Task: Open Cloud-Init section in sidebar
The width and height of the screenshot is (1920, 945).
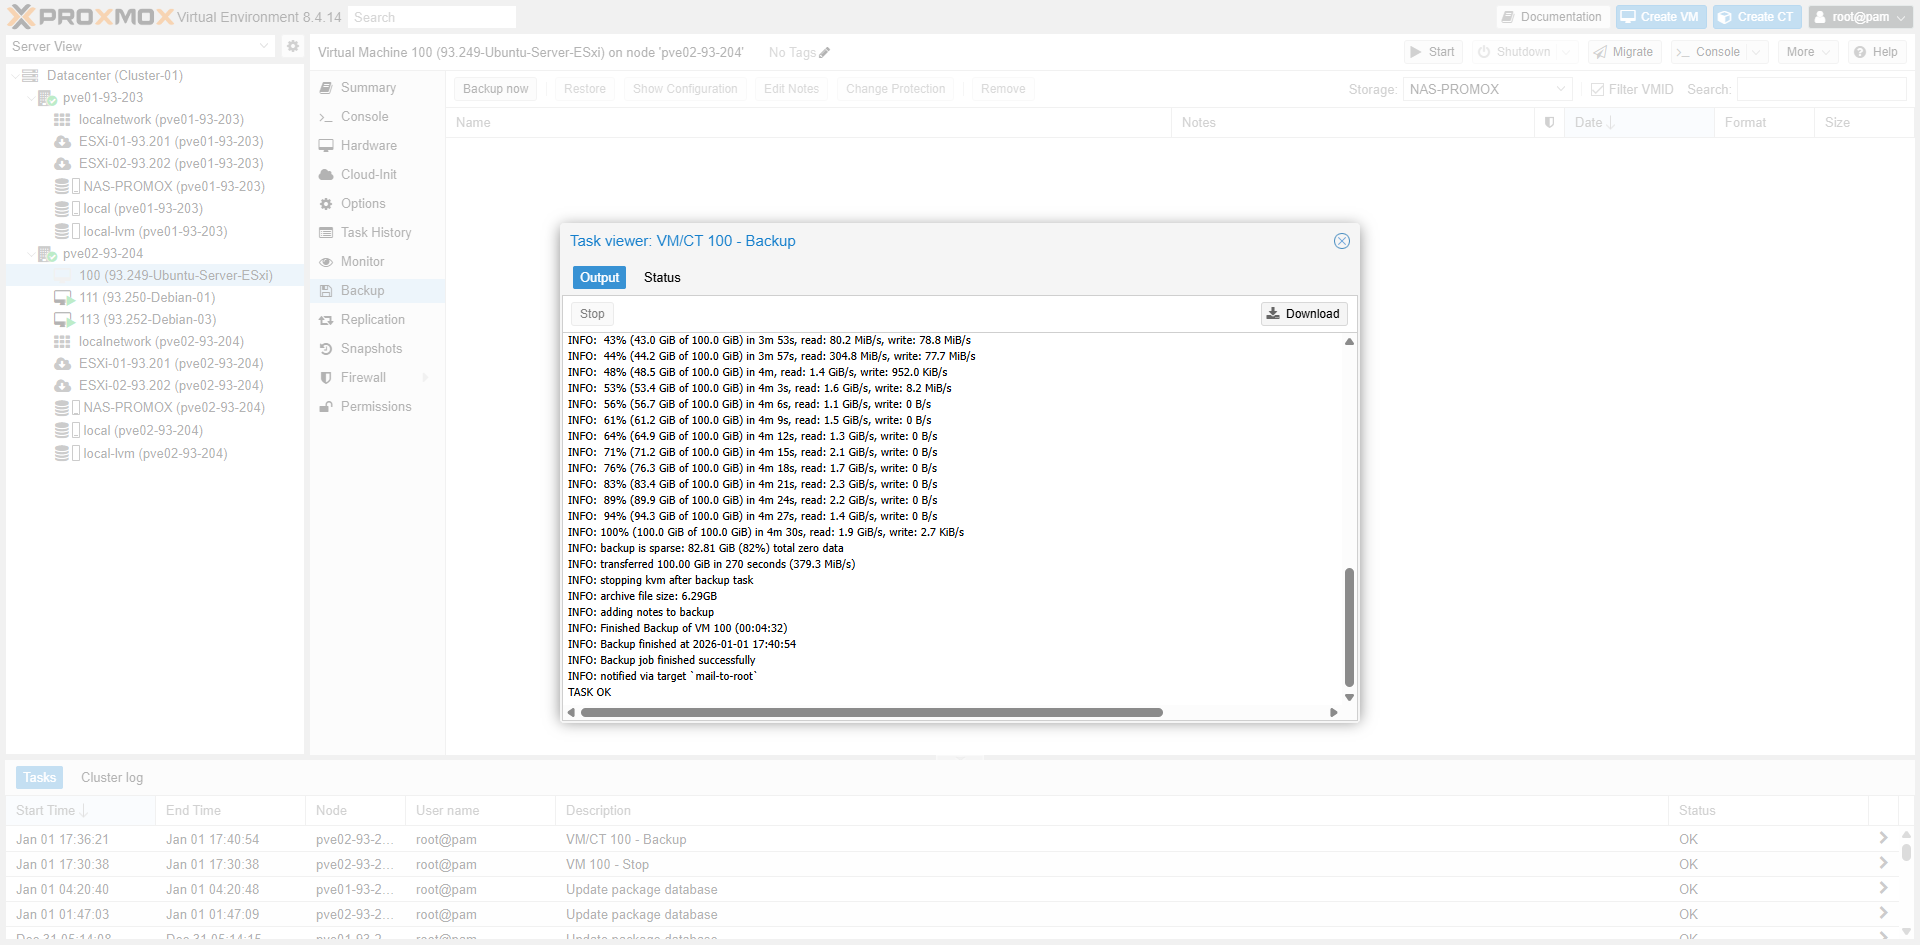Action: [368, 175]
